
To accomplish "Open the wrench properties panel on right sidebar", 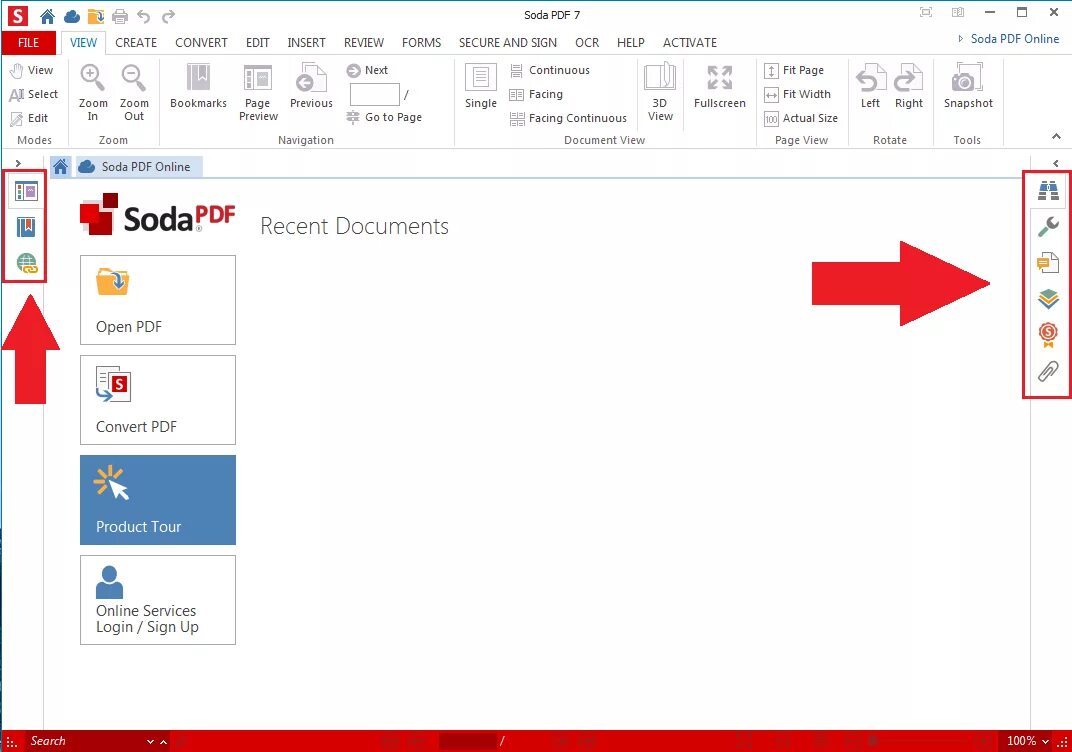I will pyautogui.click(x=1048, y=226).
